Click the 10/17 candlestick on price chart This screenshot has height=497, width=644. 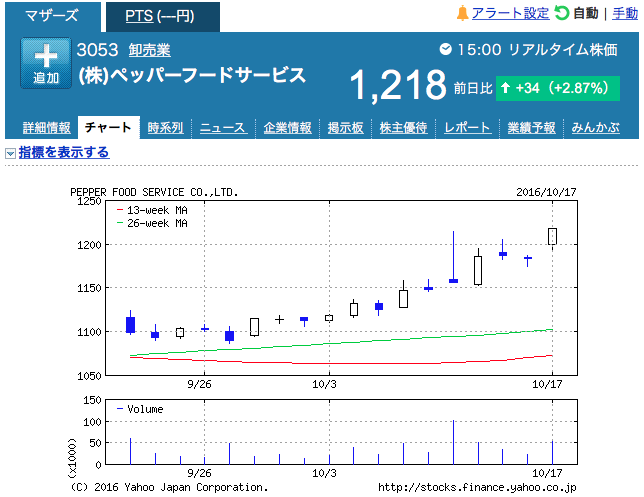[x=552, y=236]
